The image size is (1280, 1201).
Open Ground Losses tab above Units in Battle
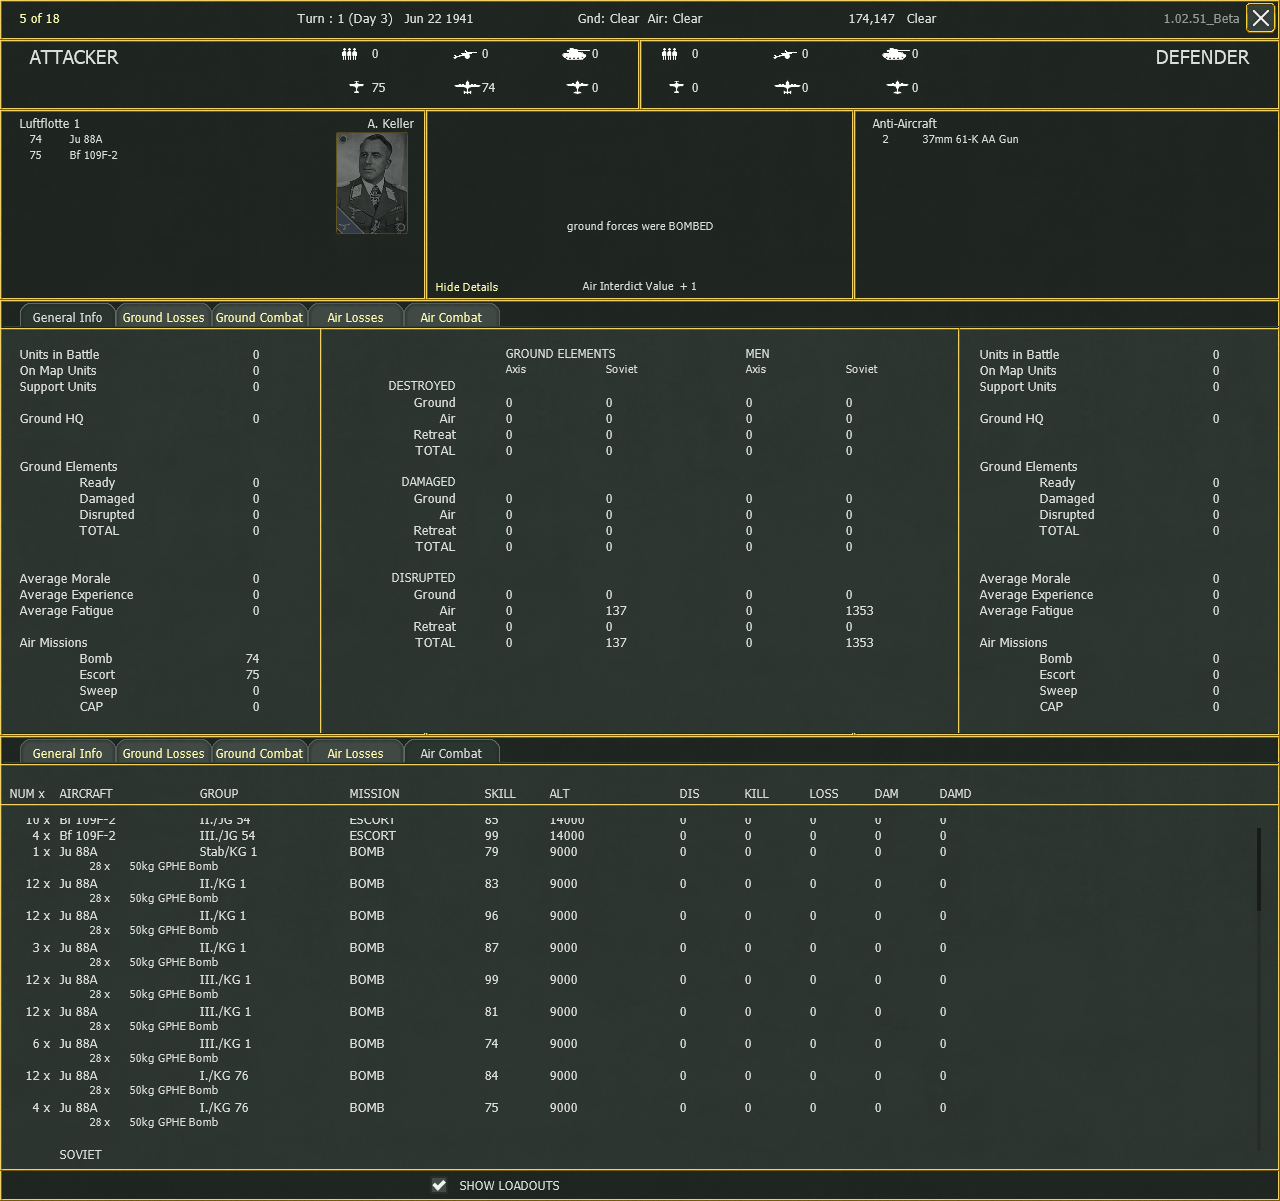pyautogui.click(x=163, y=317)
